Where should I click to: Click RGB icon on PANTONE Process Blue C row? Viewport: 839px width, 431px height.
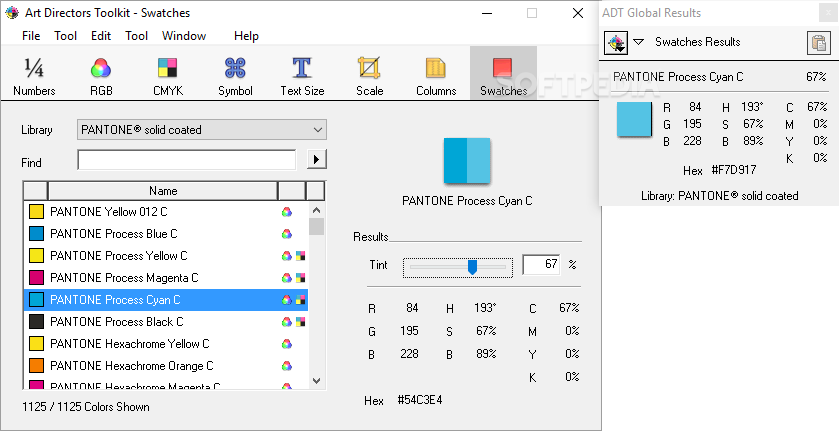click(x=287, y=233)
